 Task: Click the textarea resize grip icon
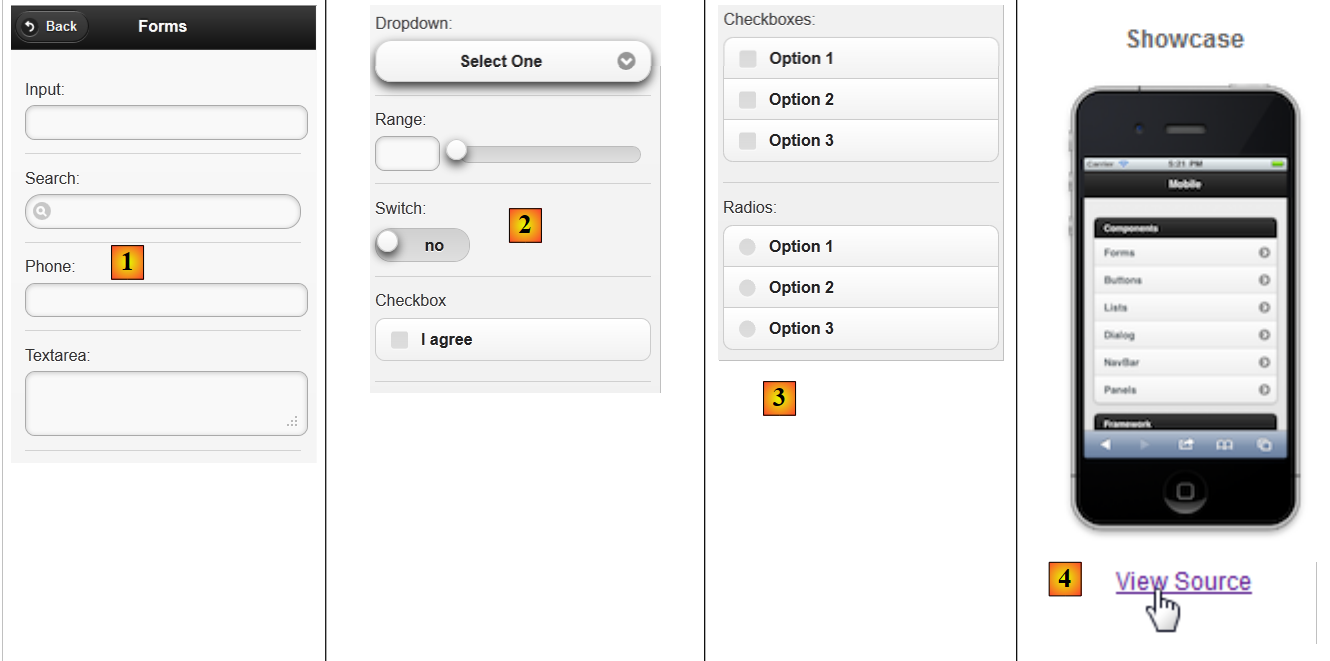click(292, 422)
